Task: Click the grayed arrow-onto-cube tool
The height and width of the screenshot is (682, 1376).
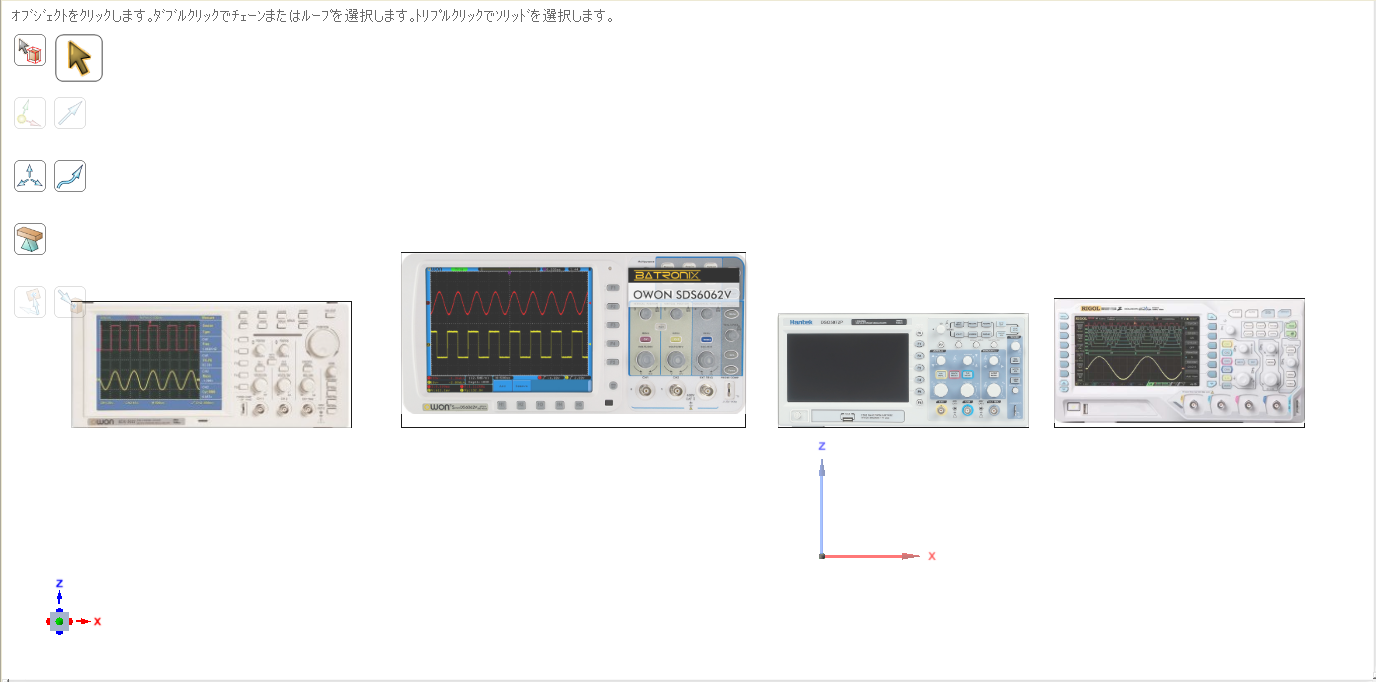Action: point(70,302)
